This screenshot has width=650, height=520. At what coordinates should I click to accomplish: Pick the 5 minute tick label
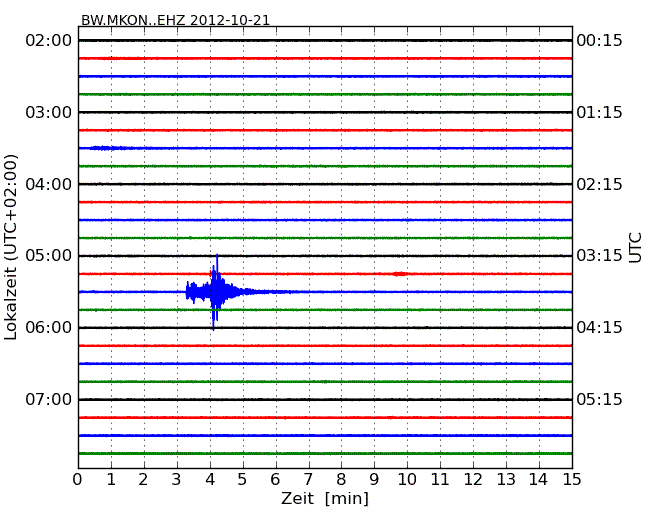coord(242,479)
